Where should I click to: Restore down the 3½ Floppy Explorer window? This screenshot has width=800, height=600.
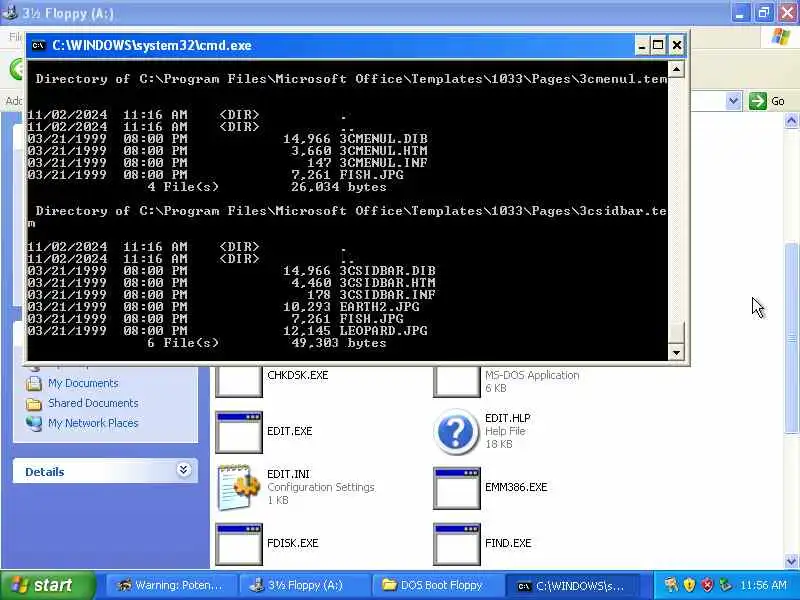[764, 12]
